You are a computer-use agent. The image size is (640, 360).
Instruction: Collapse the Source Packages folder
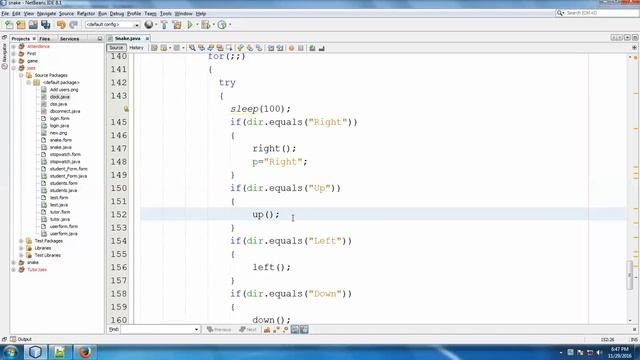pos(21,76)
